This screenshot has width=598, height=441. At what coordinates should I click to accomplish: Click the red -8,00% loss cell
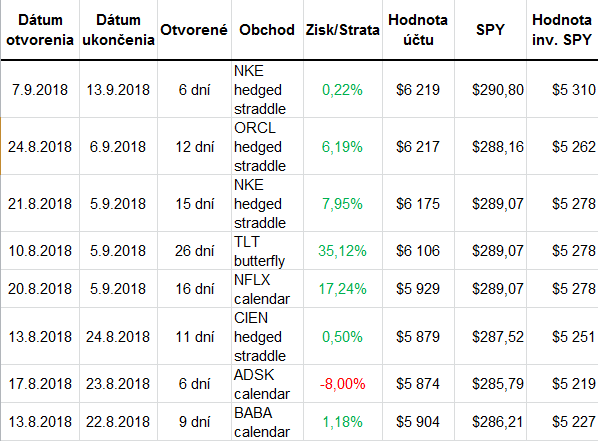tap(342, 384)
